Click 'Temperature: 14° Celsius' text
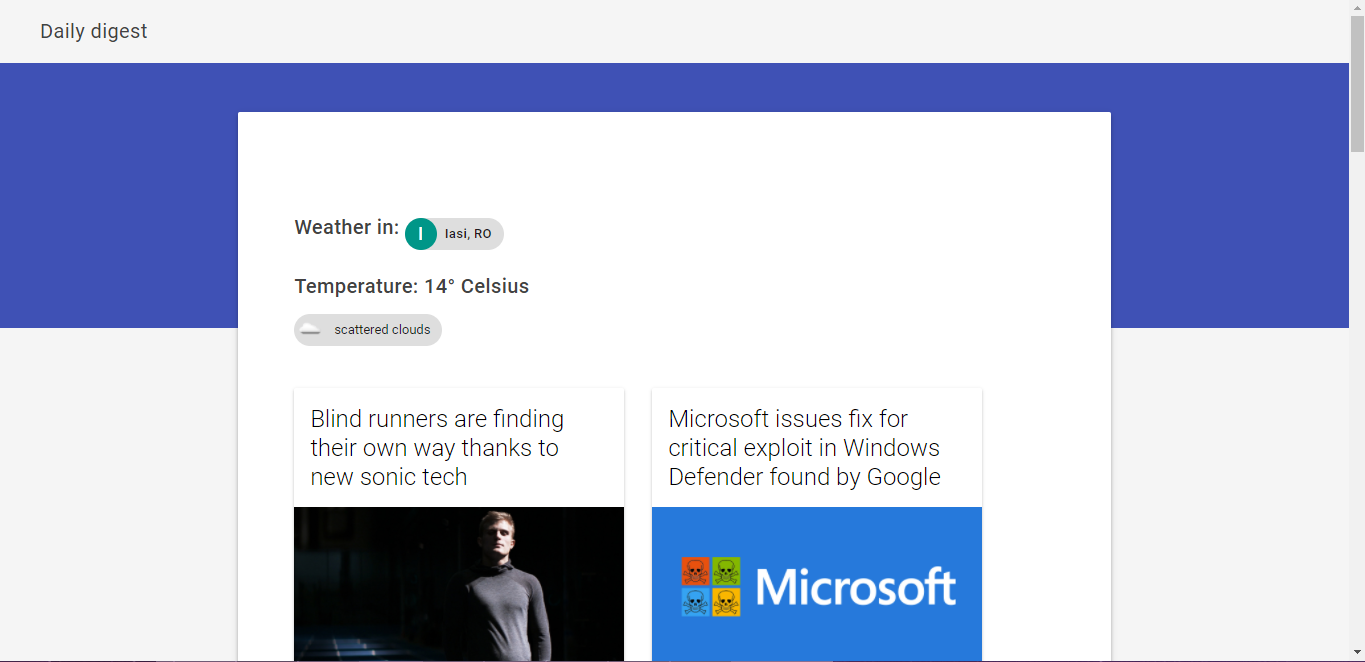 pyautogui.click(x=411, y=286)
